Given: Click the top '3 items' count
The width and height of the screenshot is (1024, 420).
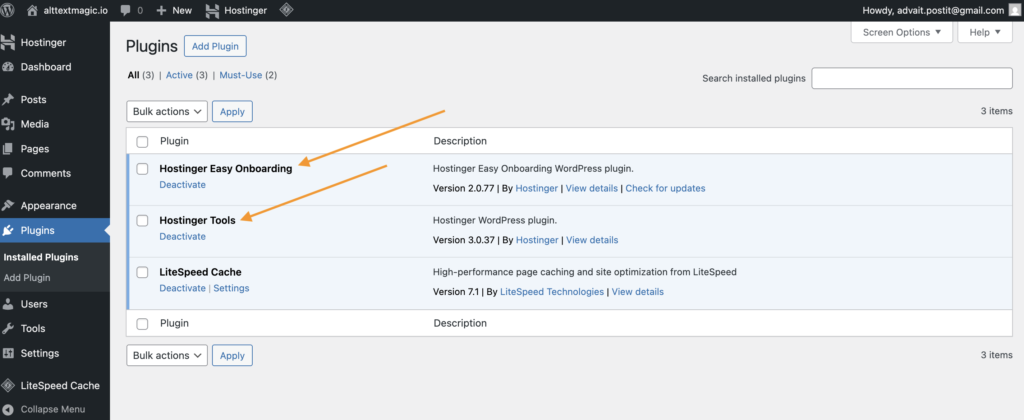Looking at the screenshot, I should click(997, 111).
